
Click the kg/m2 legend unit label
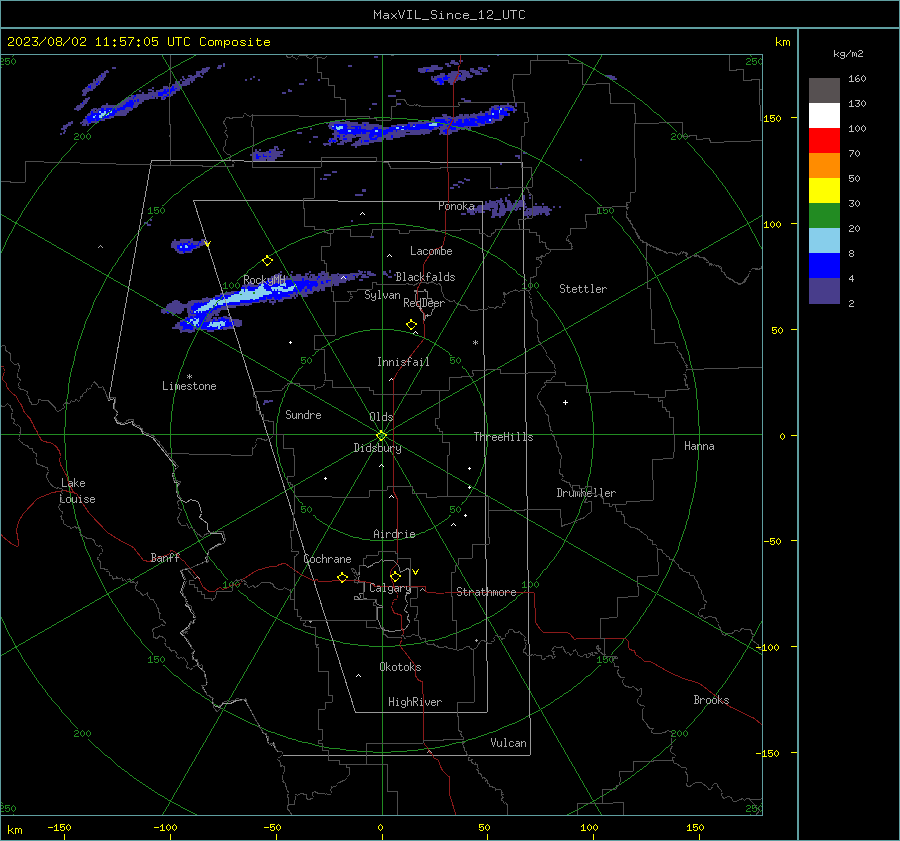point(848,54)
